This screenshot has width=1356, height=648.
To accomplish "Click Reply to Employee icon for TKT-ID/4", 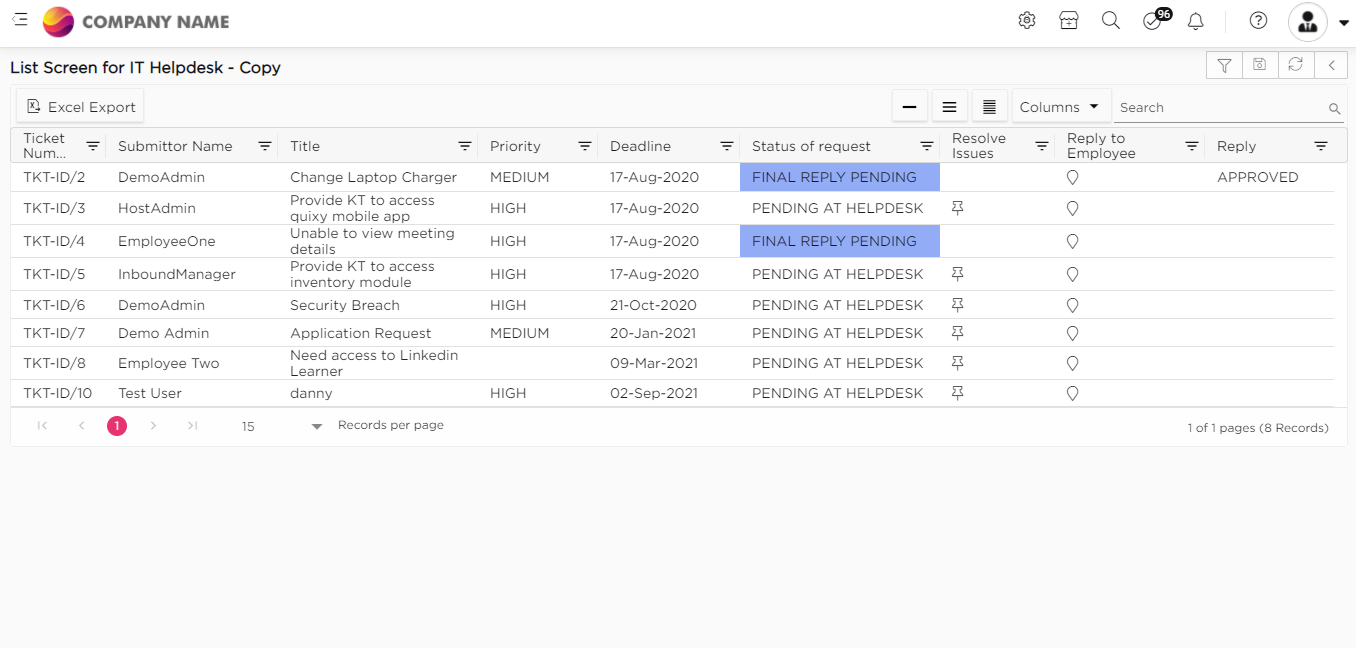I will [1073, 242].
